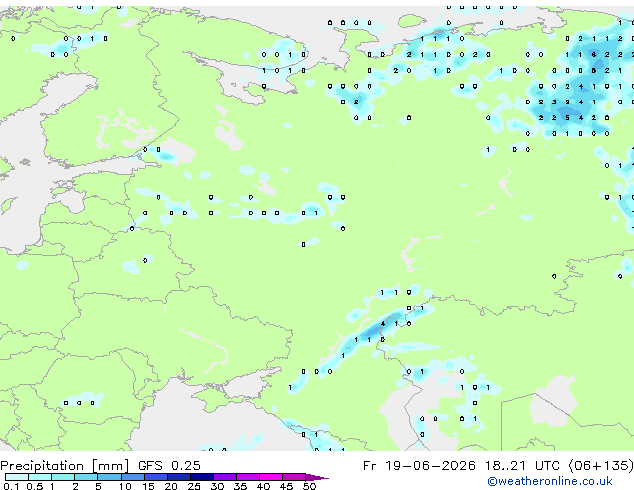Click the '45' legend scale label
The width and height of the screenshot is (634, 490).
point(286,486)
